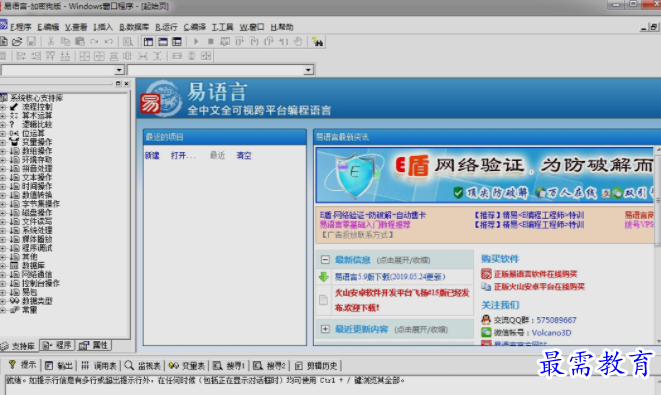Click the Find magnifier toolbar icon

click(128, 41)
